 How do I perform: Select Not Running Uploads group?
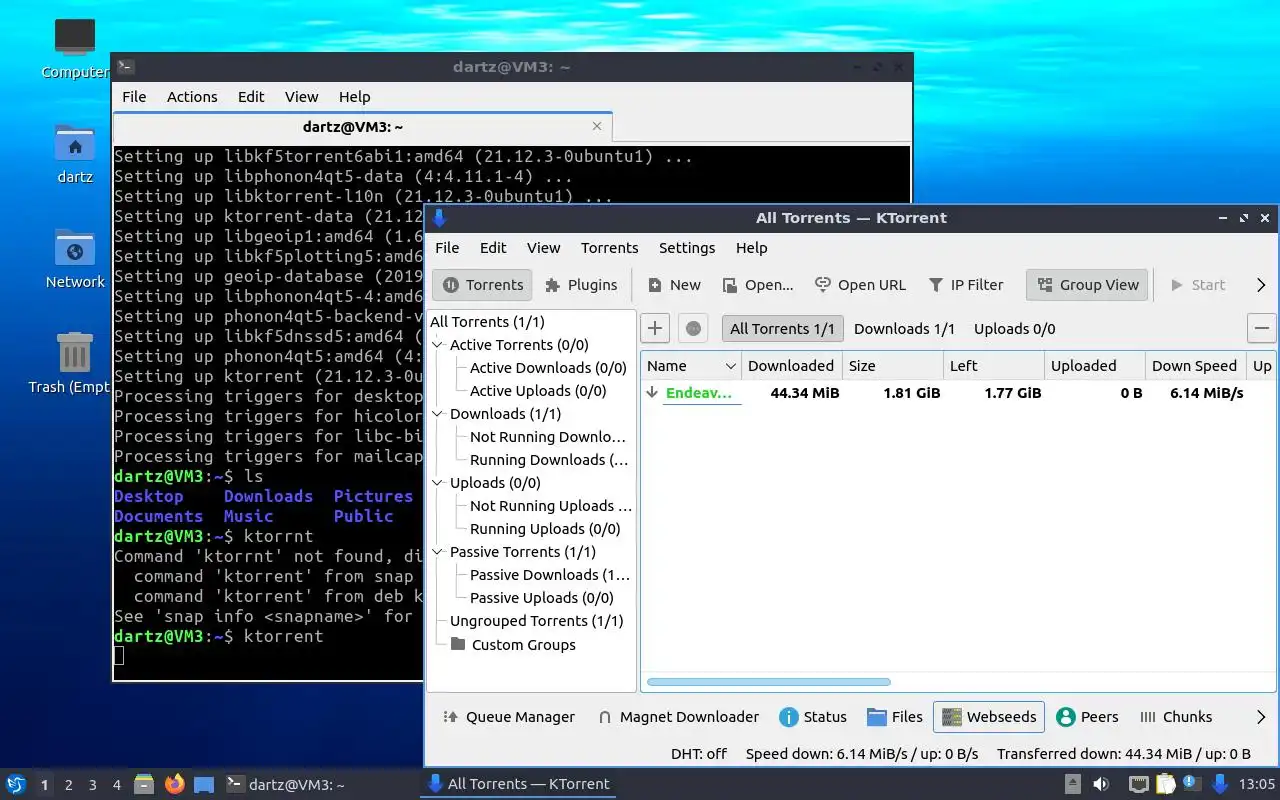(551, 506)
